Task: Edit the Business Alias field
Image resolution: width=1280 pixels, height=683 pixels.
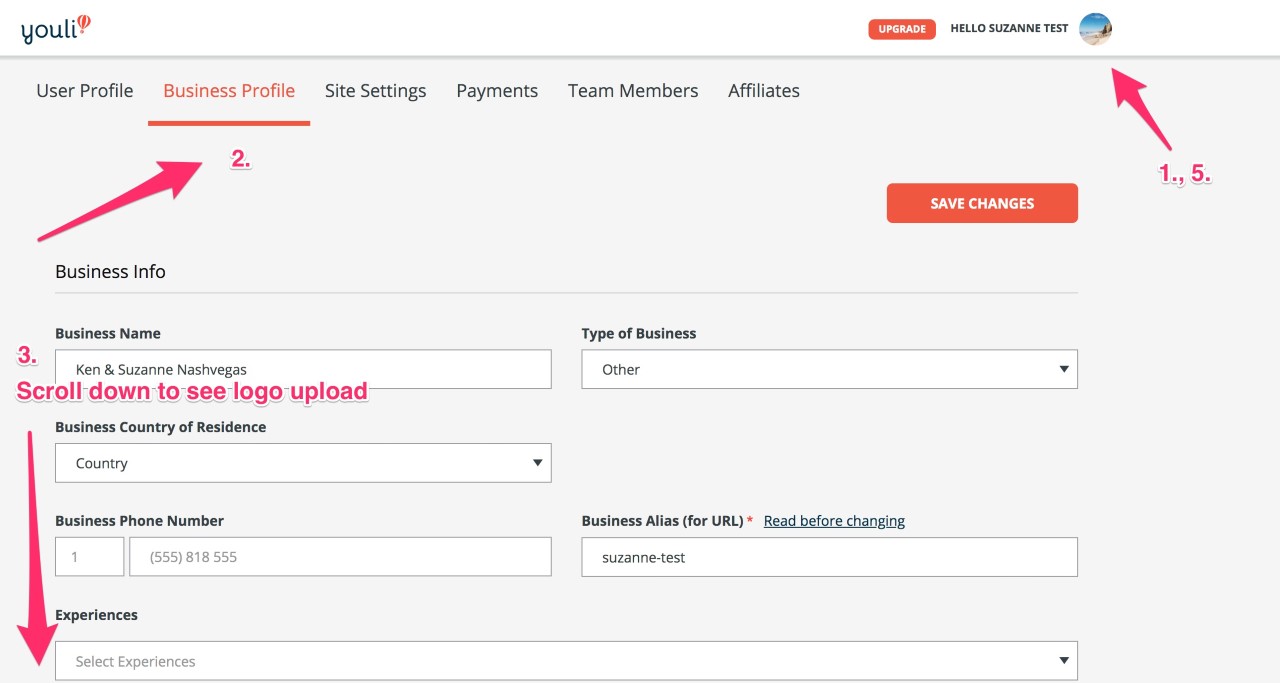Action: point(830,557)
